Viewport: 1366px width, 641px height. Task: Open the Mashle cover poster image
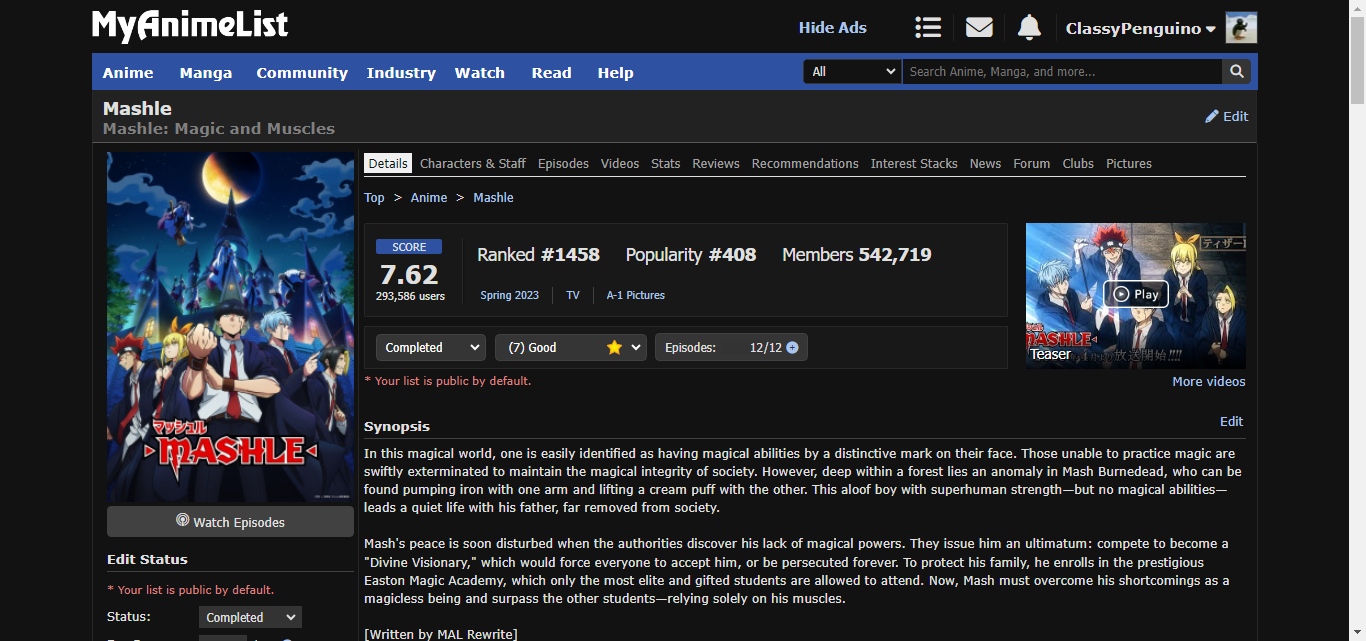[x=230, y=328]
